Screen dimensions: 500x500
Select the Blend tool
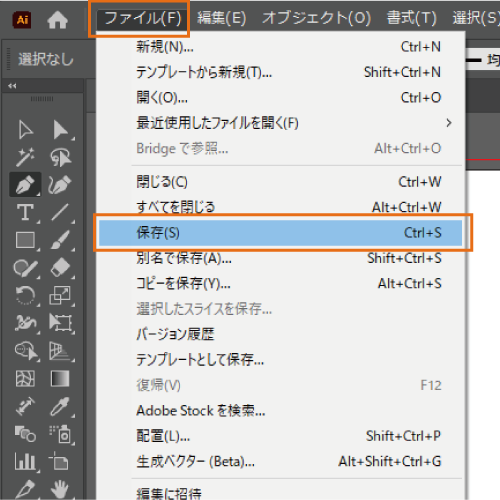[x=25, y=434]
